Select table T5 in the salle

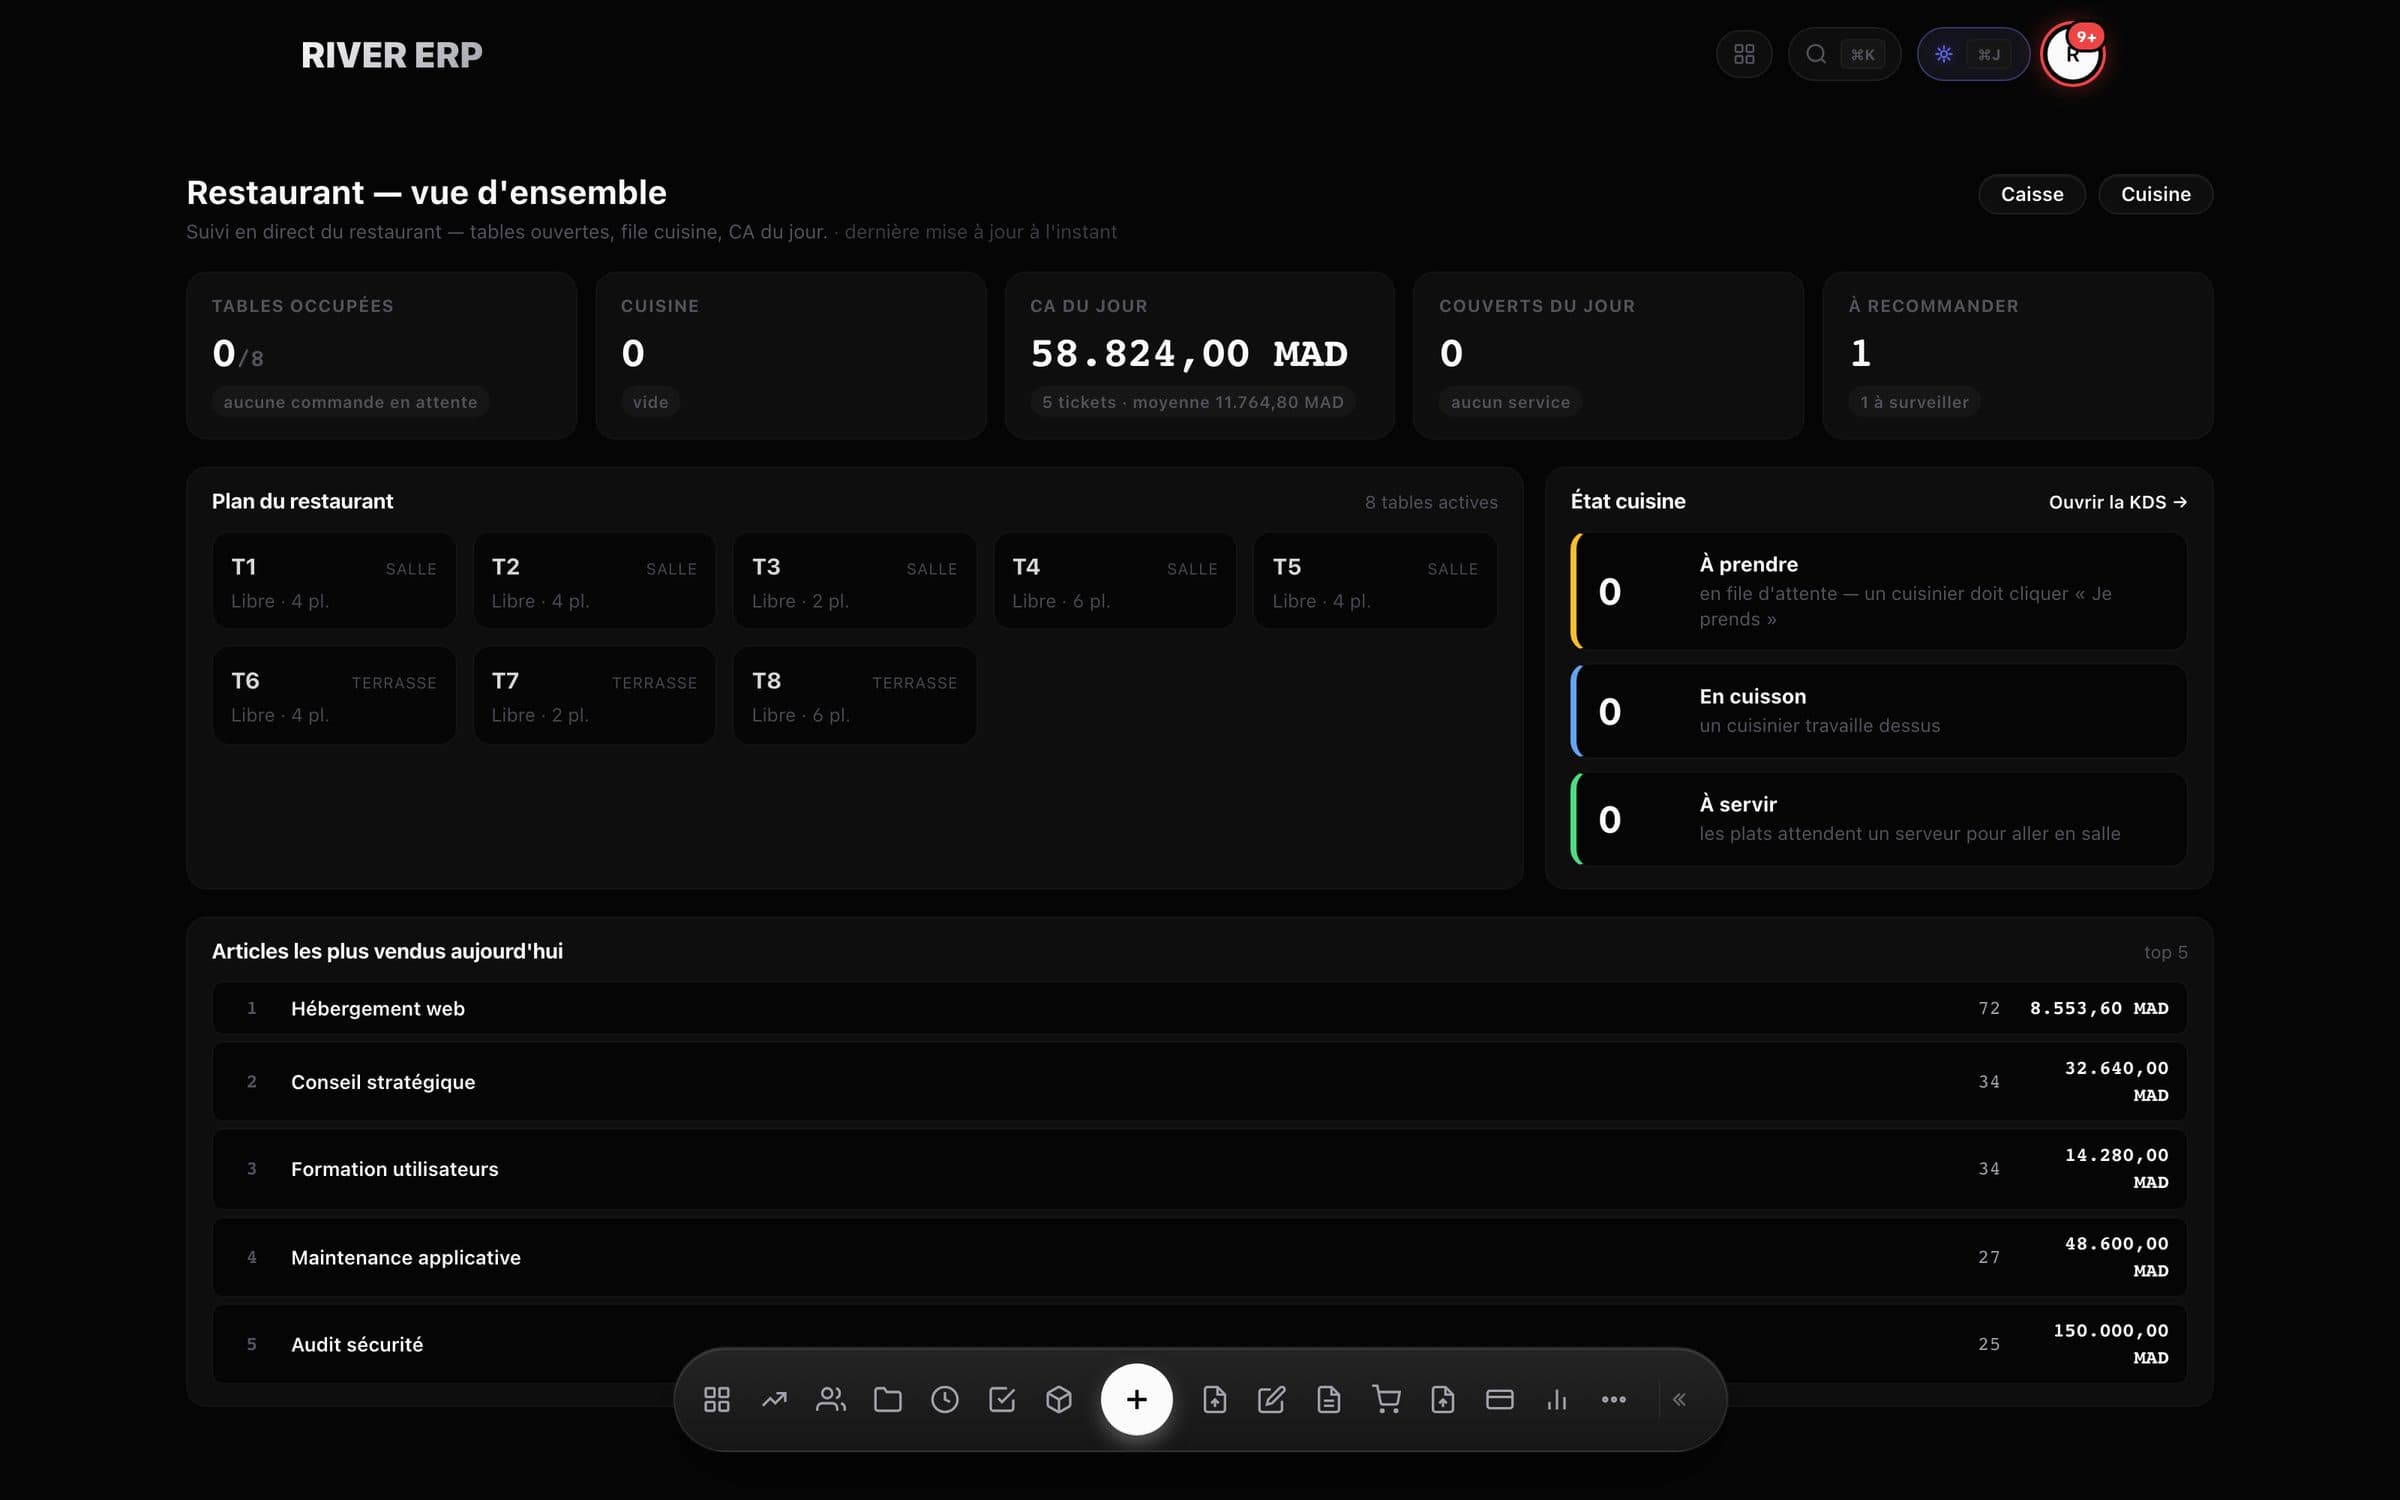pos(1375,581)
